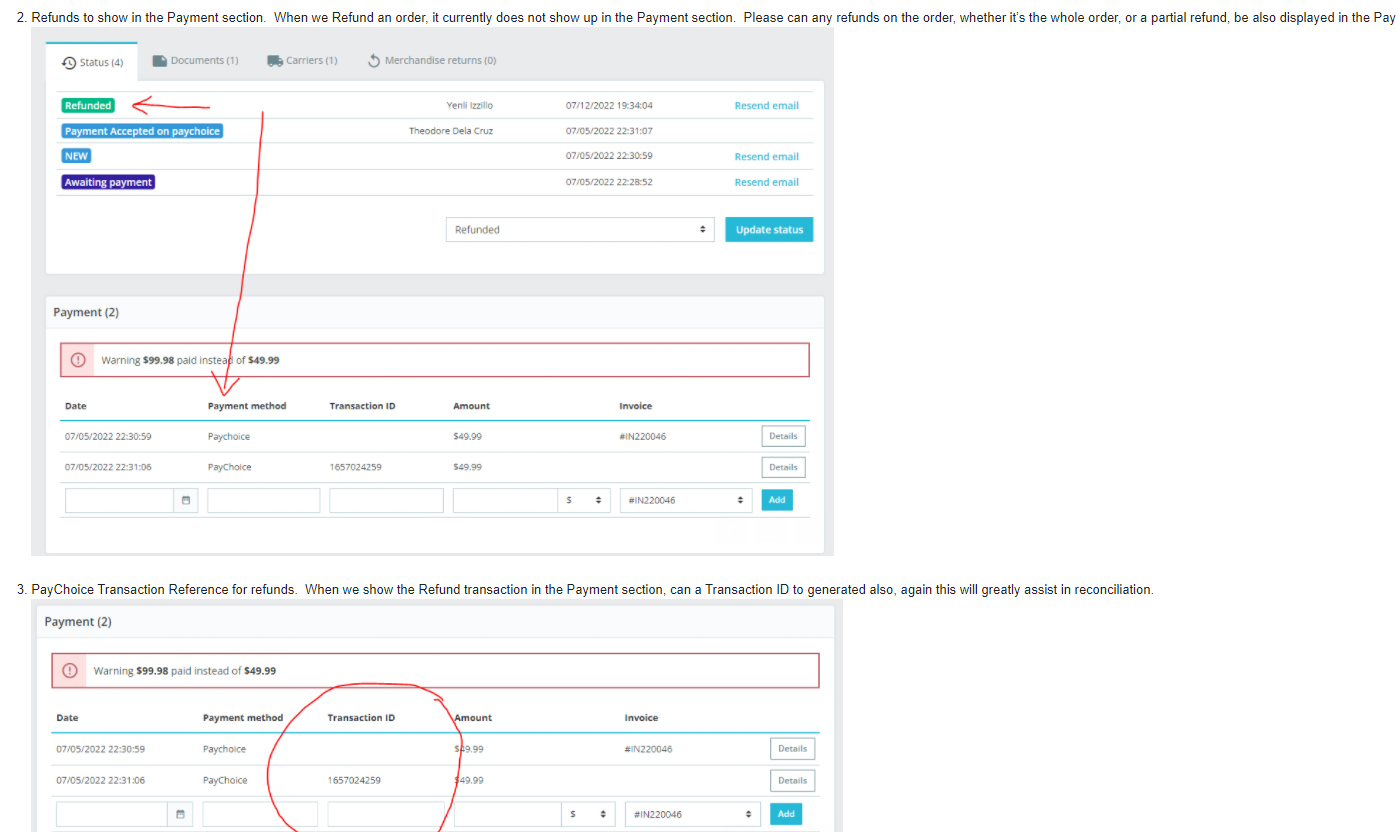Click the Payment method input in first Payment form
The height and width of the screenshot is (832, 1396).
(264, 500)
